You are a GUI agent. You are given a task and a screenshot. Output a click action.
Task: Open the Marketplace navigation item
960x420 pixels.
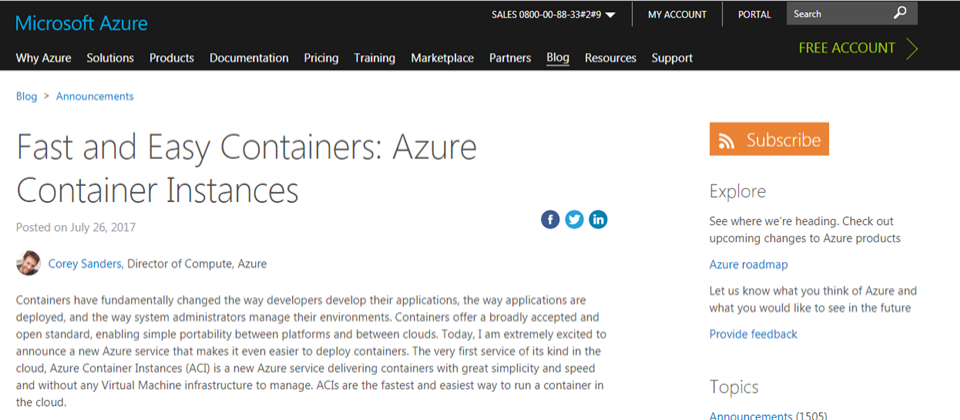point(442,58)
